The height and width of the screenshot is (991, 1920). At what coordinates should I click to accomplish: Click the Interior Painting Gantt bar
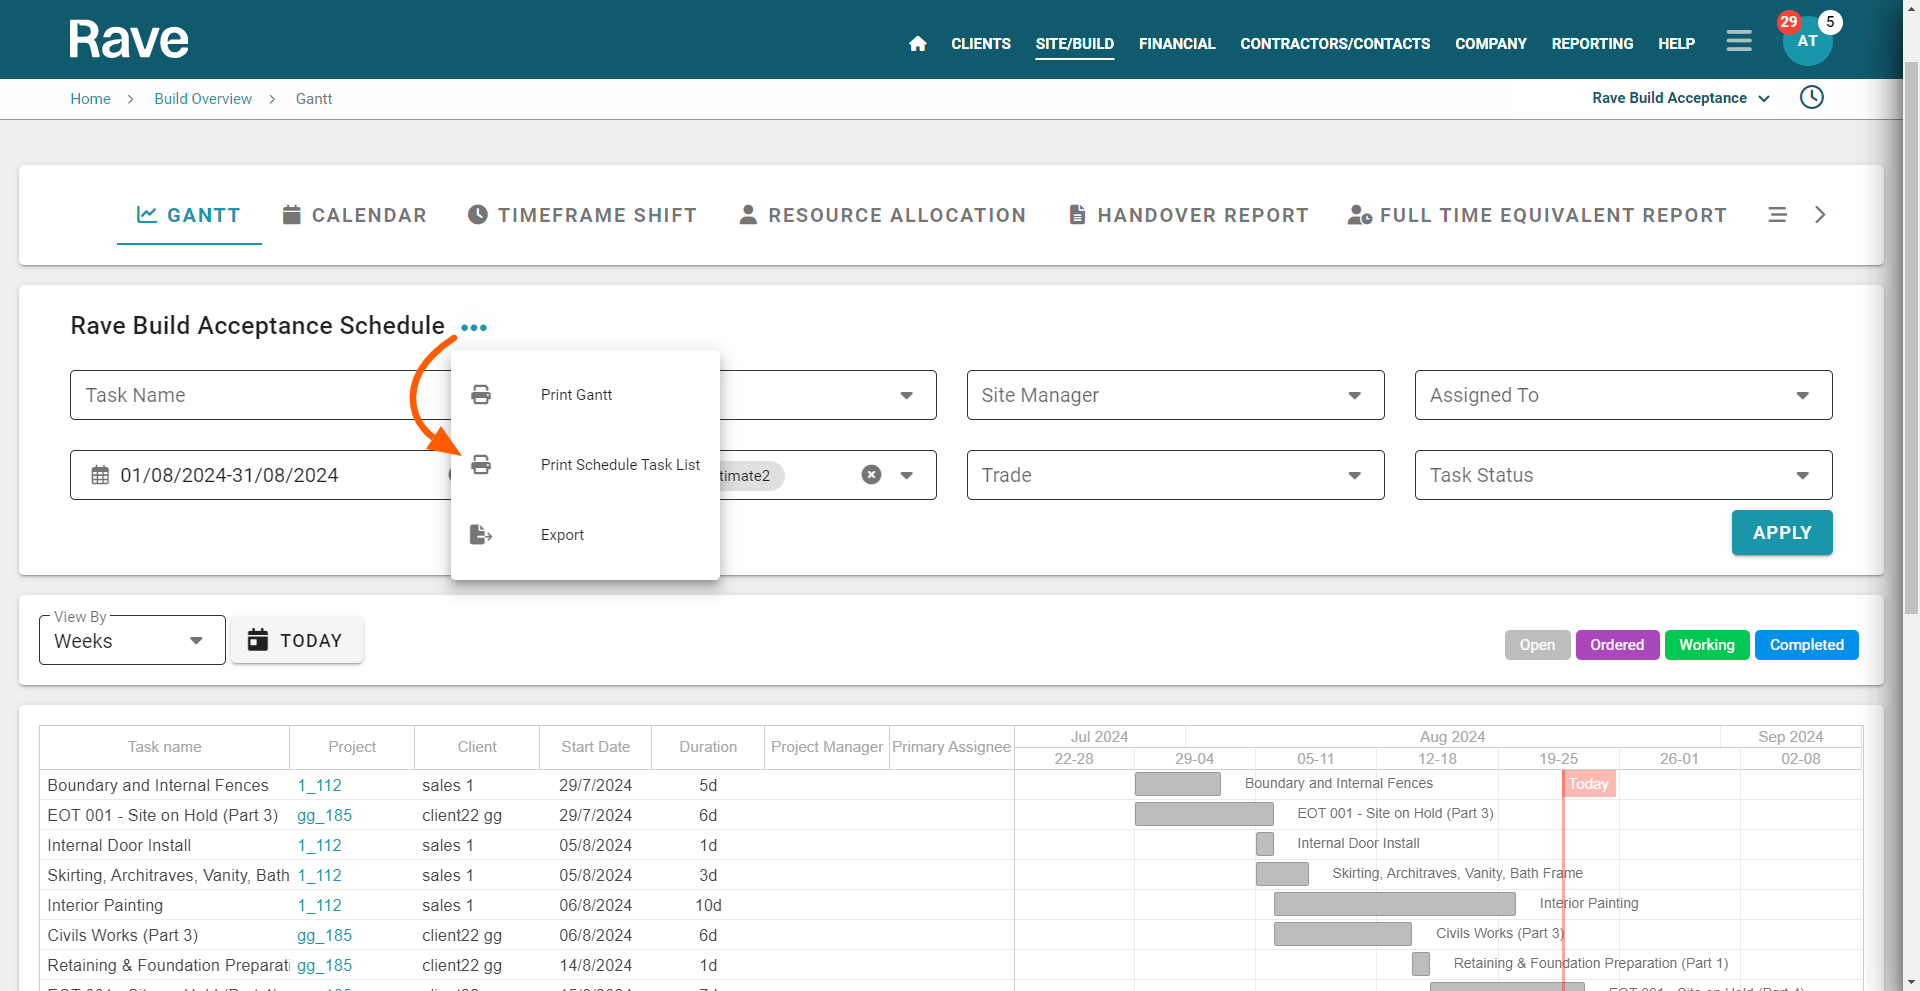click(1394, 904)
